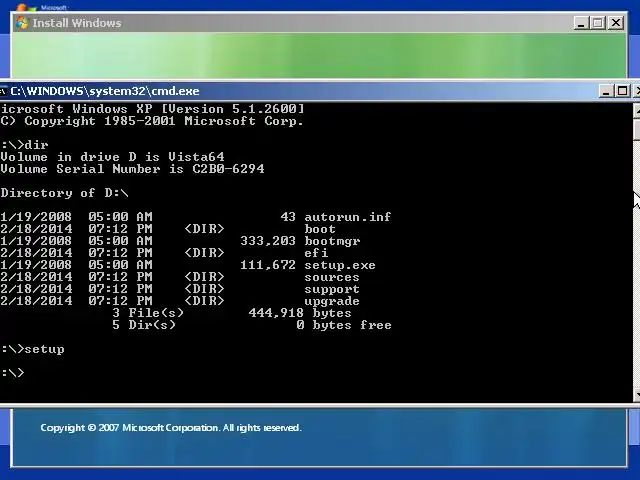Click the Install Windows flag icon
This screenshot has width=640, height=480.
pos(22,23)
